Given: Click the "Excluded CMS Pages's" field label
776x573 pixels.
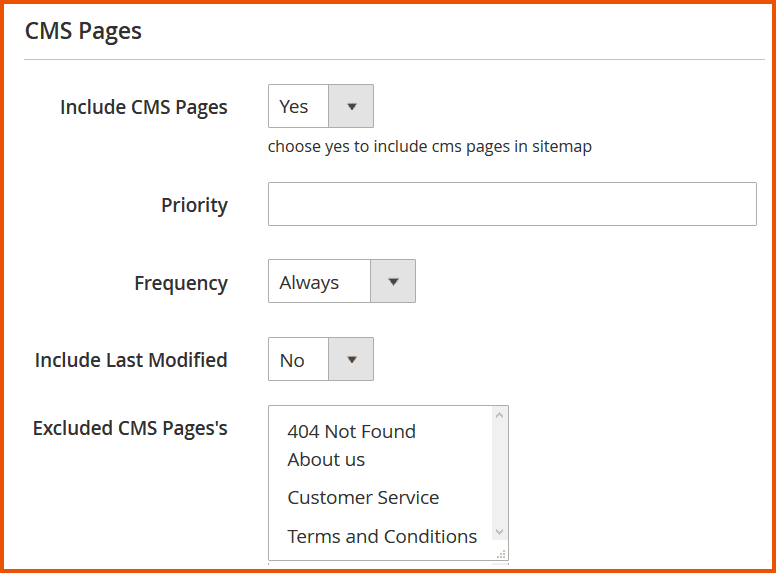Looking at the screenshot, I should pyautogui.click(x=130, y=428).
